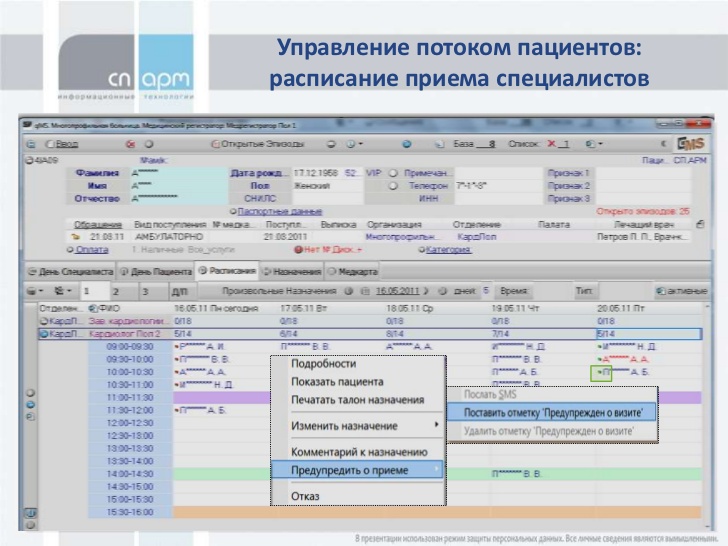The width and height of the screenshot is (728, 546).
Task: Click the red Нет № Диск. warning icon
Action: click(299, 250)
